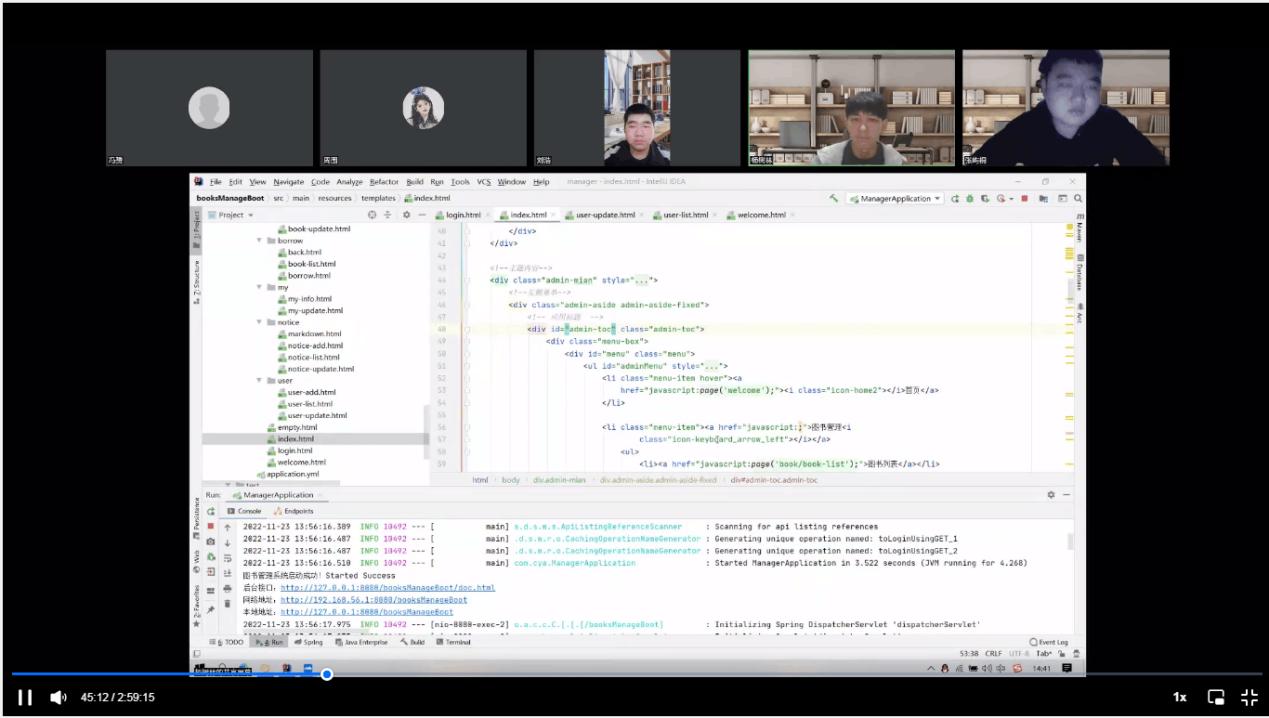Image resolution: width=1269 pixels, height=718 pixels.
Task: Toggle picture-in-picture mode
Action: (1216, 697)
